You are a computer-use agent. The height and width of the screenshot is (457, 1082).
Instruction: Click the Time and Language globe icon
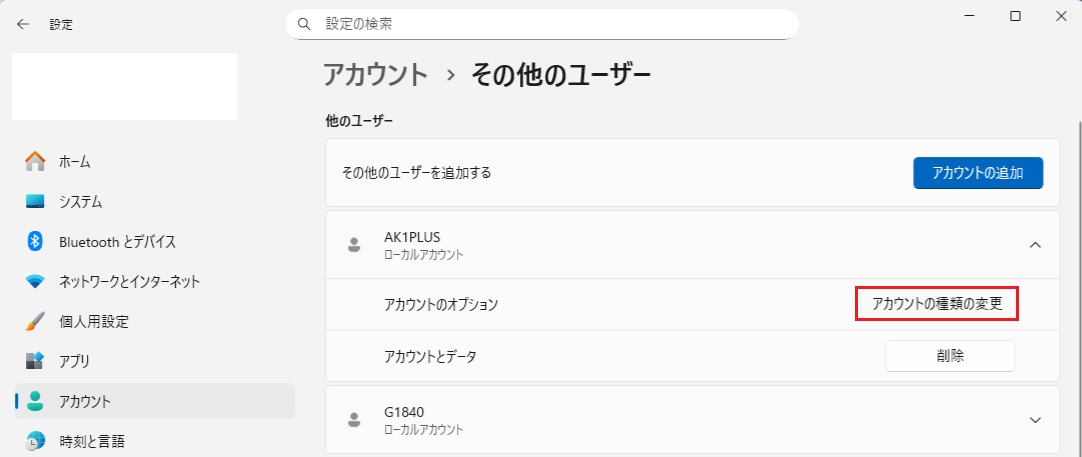pos(35,440)
